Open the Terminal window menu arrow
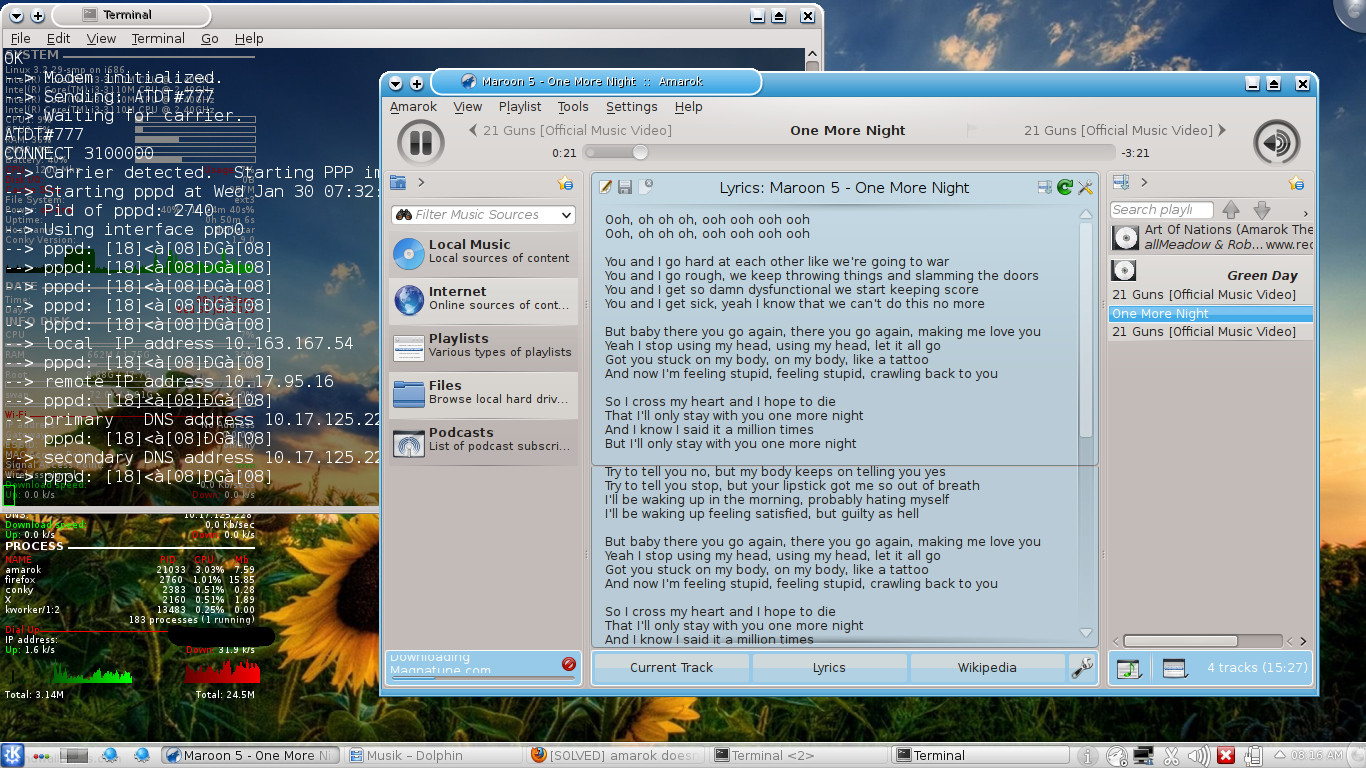This screenshot has height=768, width=1366. point(16,16)
